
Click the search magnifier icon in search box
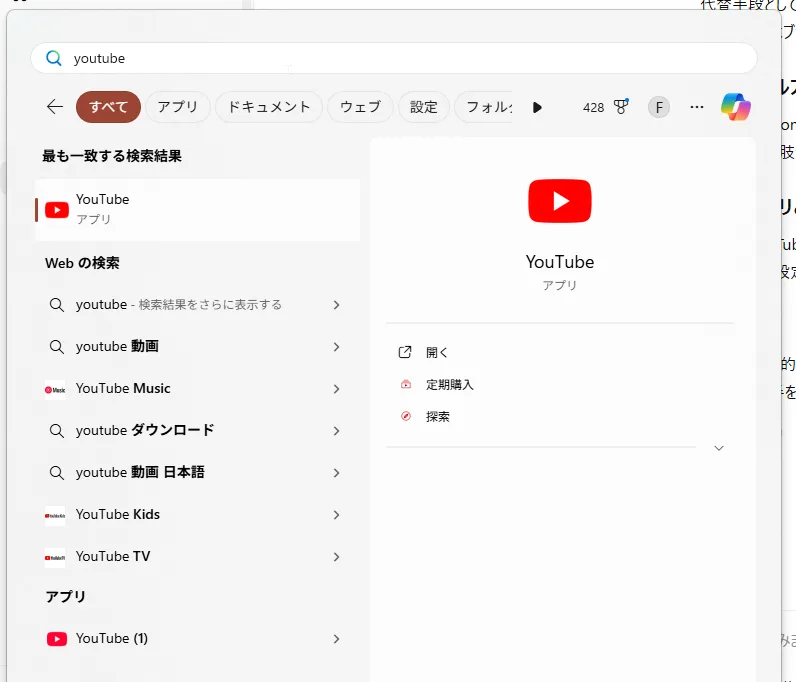pos(53,58)
